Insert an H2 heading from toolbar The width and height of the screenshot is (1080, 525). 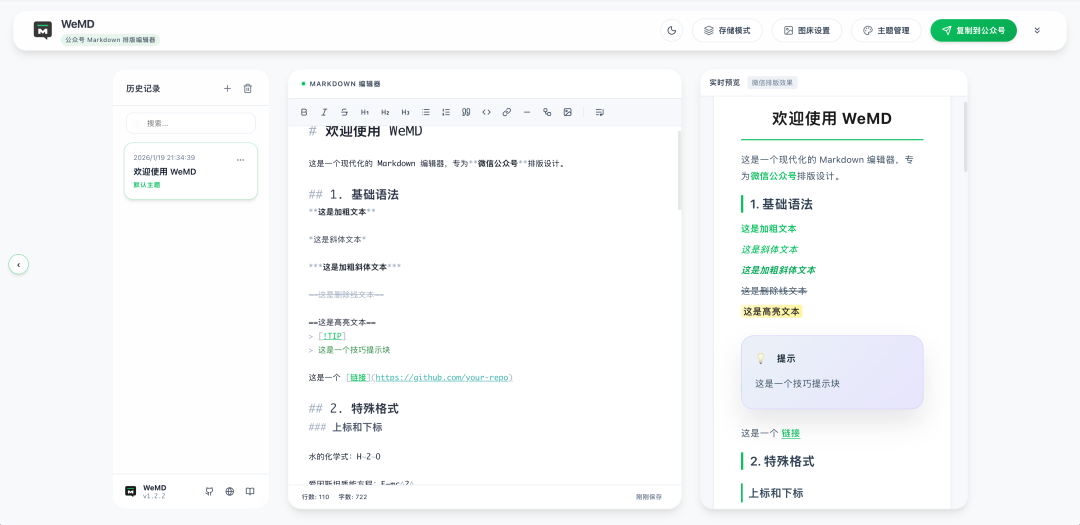[x=385, y=112]
